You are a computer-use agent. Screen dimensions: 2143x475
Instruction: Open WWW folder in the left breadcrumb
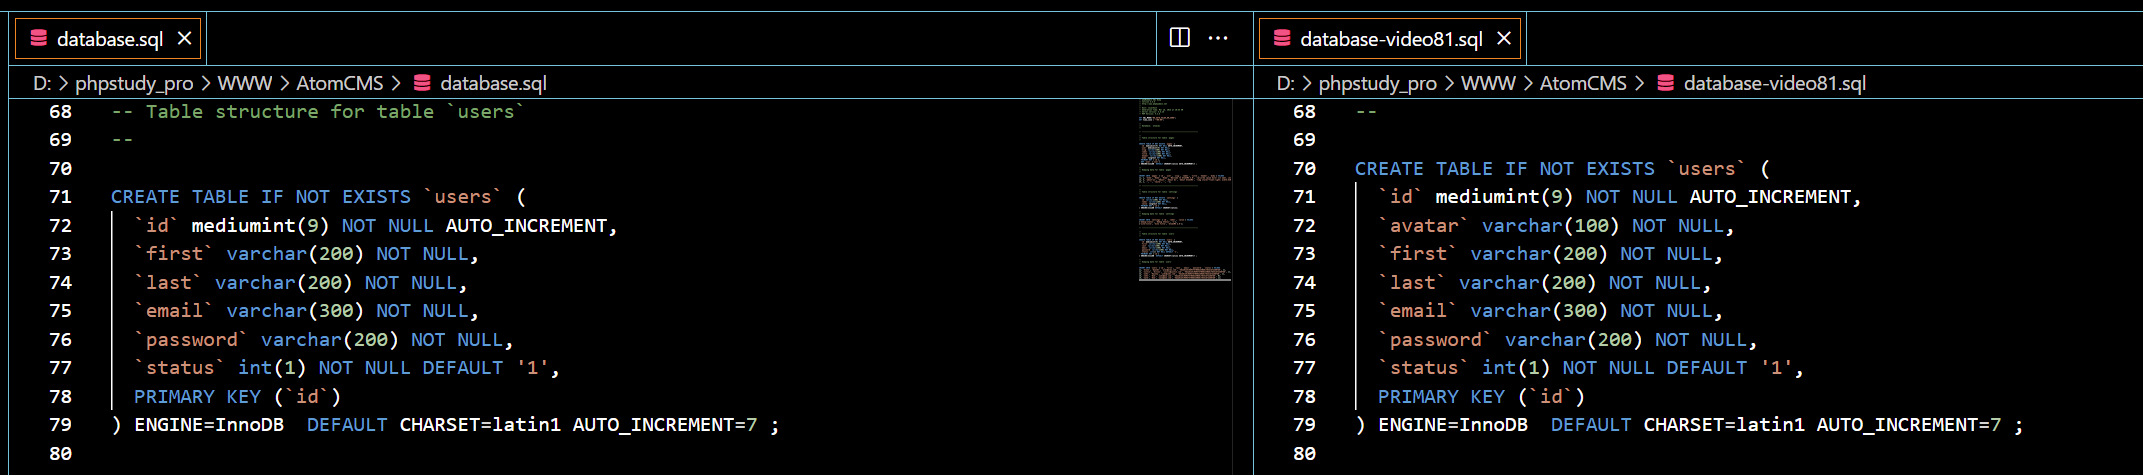[x=245, y=83]
